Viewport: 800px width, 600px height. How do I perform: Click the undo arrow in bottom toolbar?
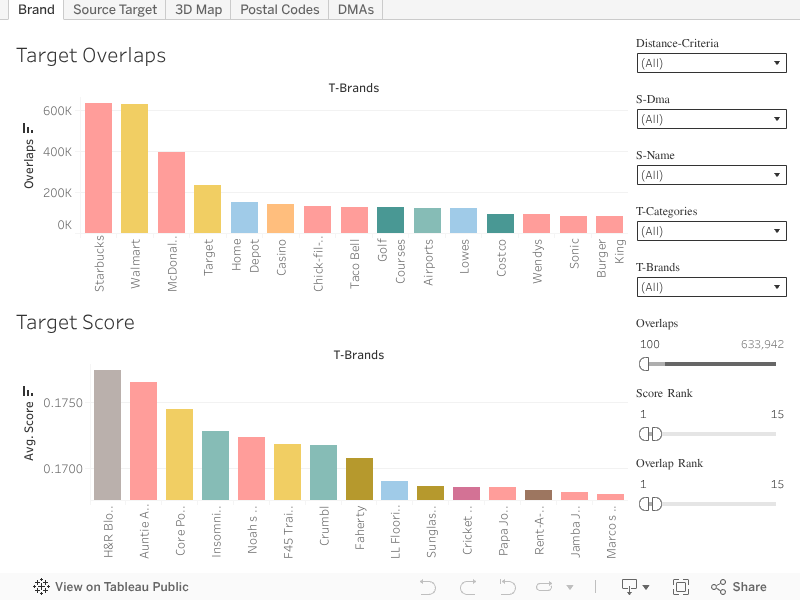coord(428,587)
